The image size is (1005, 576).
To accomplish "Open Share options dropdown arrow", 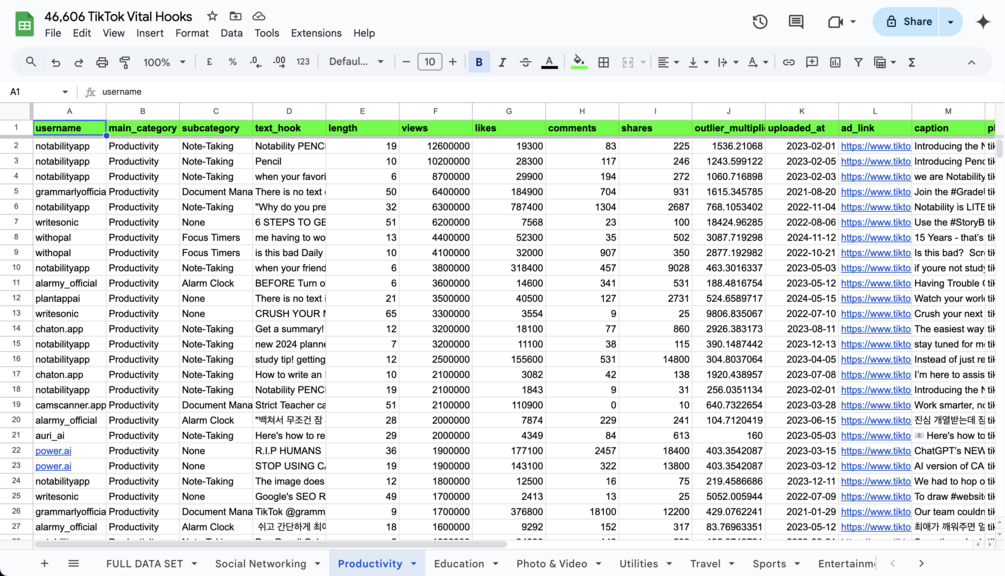I will (951, 22).
